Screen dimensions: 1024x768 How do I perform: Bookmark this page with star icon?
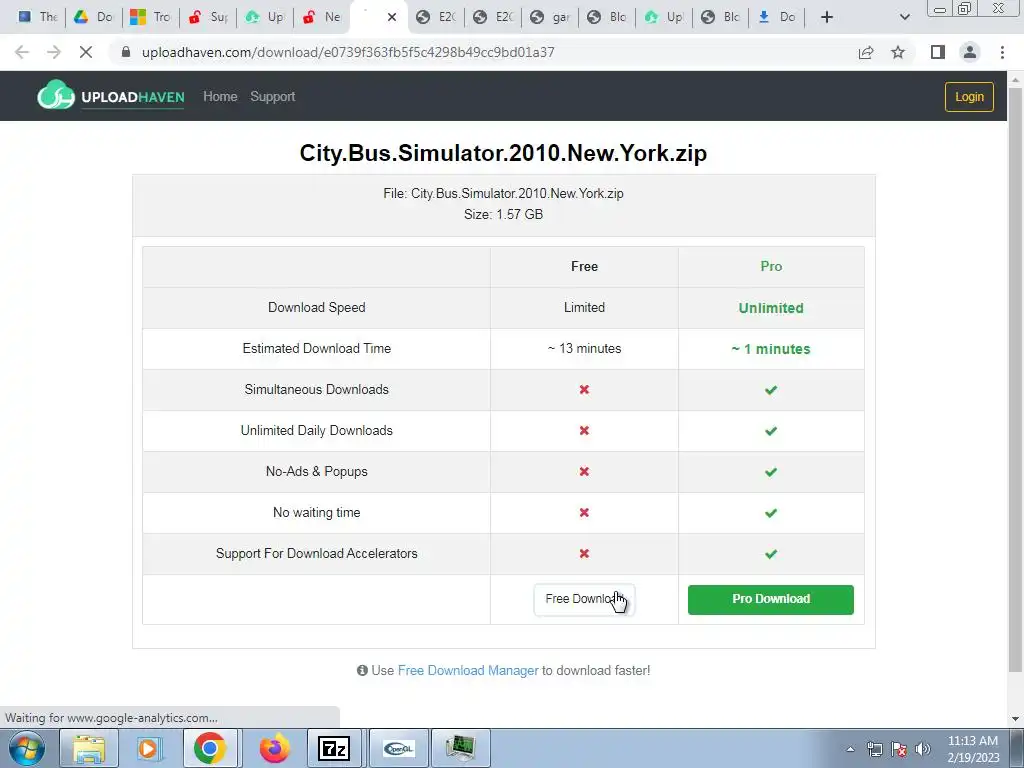click(898, 52)
